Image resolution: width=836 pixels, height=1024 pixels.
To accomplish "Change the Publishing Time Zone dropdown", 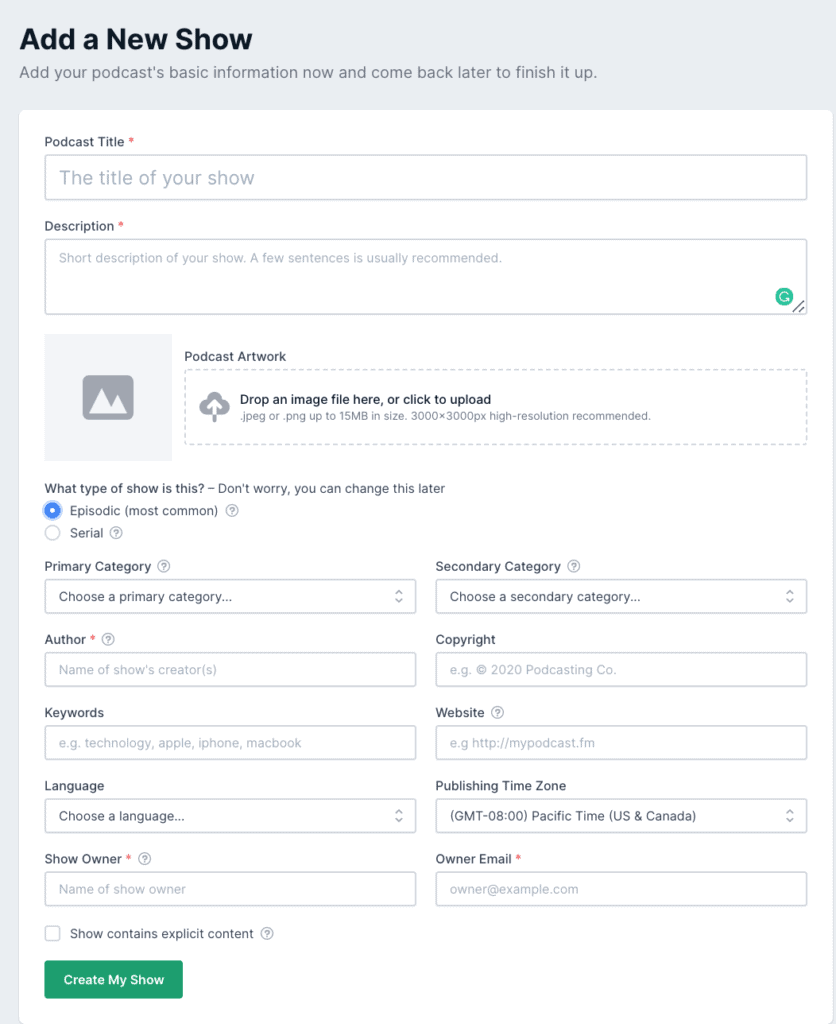I will click(x=621, y=816).
